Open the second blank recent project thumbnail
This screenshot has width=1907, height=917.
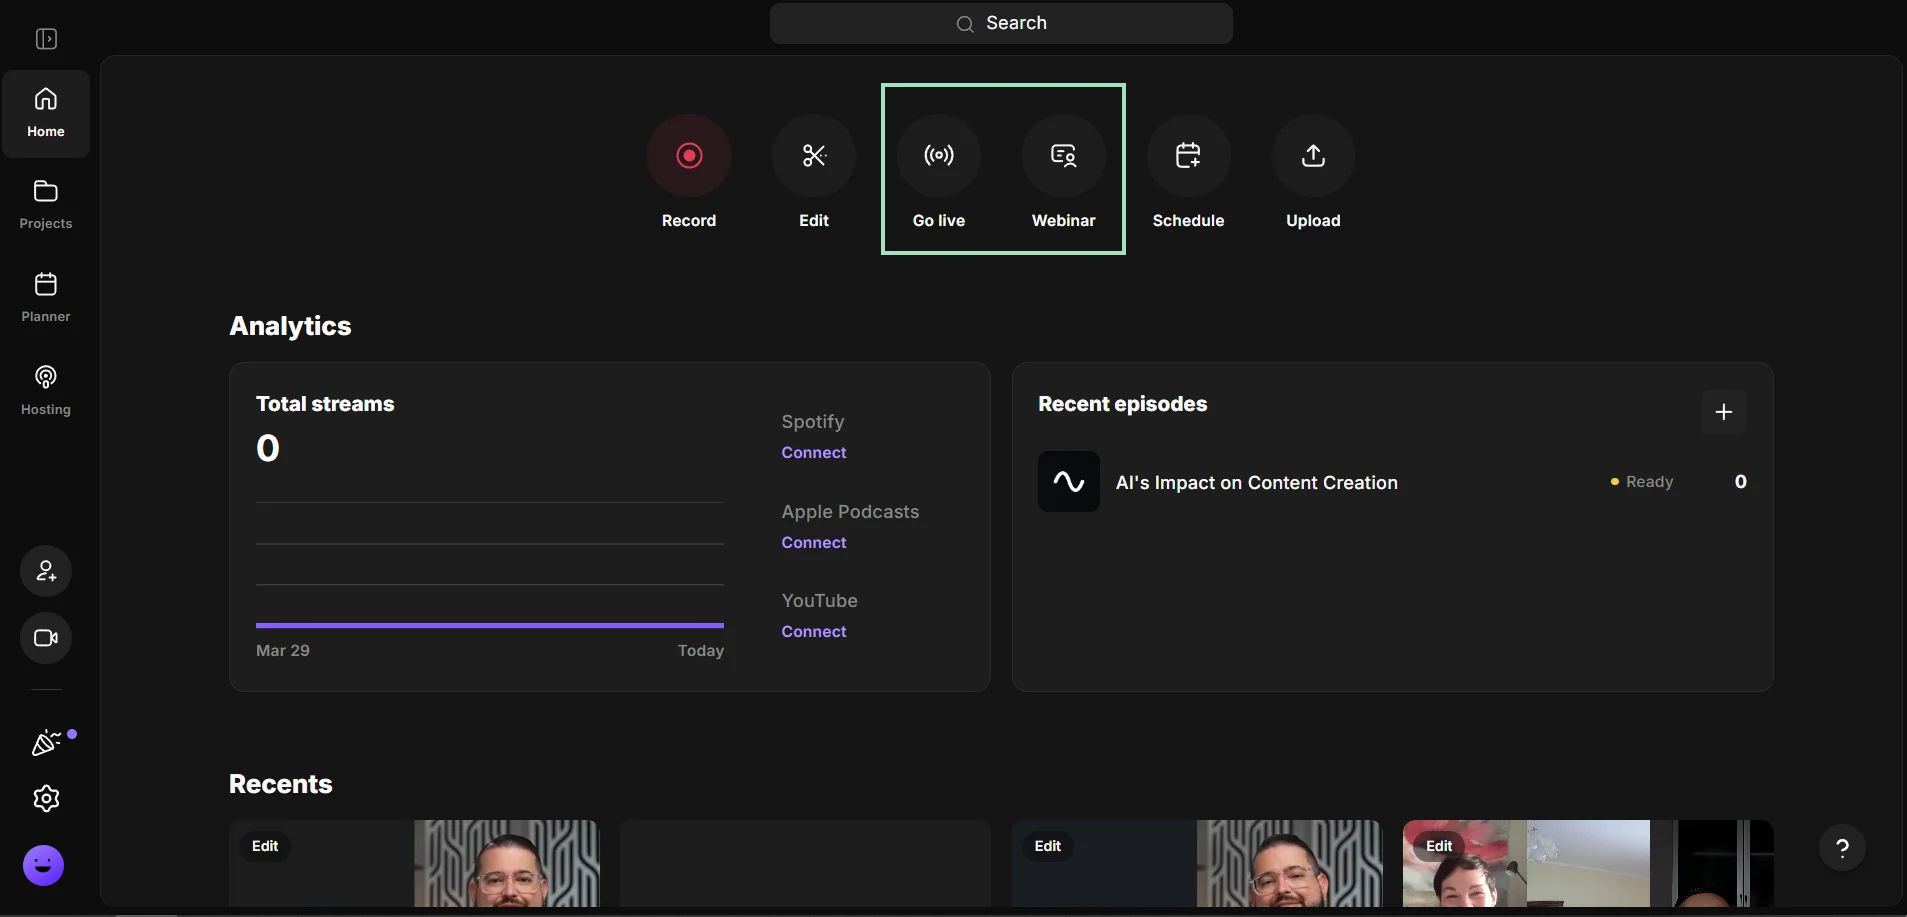[805, 864]
